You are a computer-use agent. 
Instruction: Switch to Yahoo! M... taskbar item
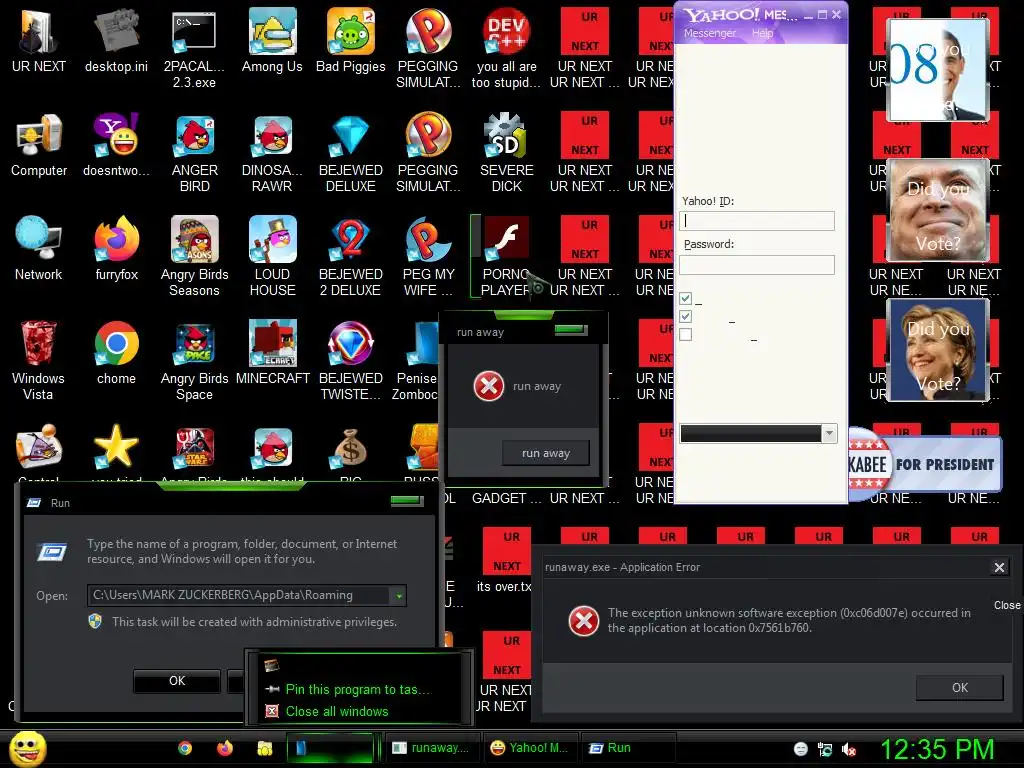tap(530, 748)
